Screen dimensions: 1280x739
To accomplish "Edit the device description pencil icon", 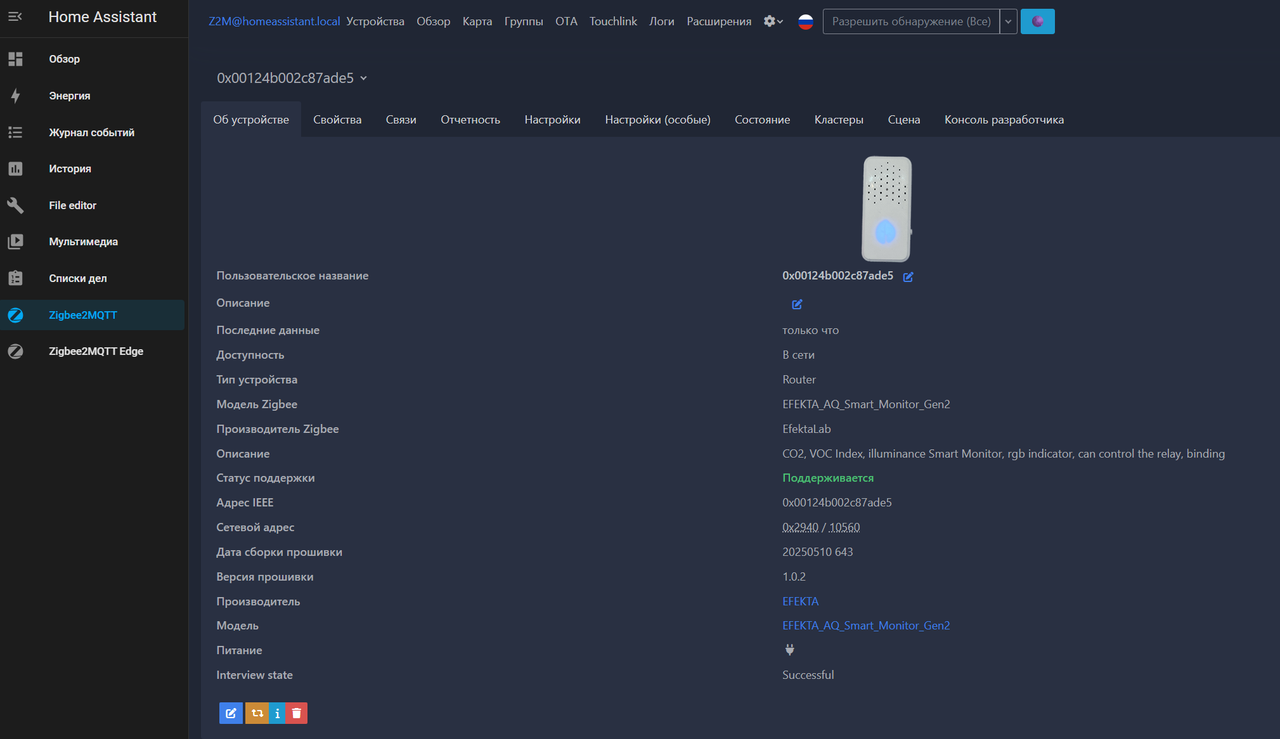I will (797, 304).
